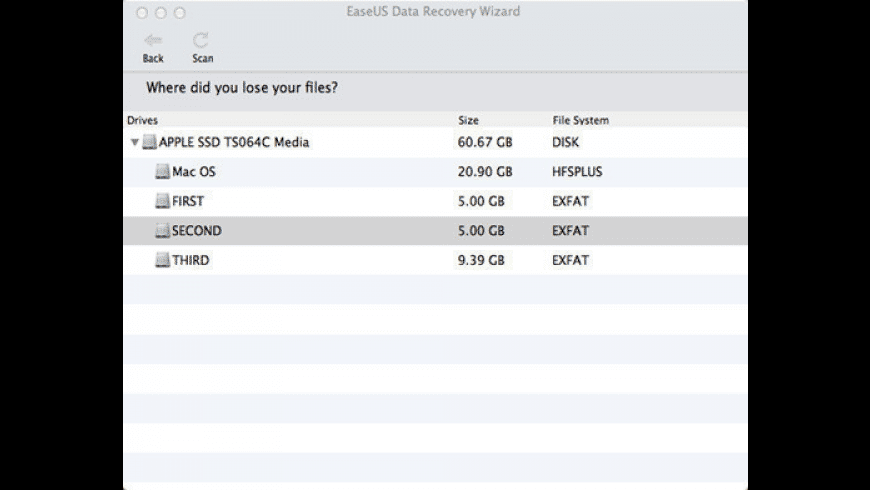Click the Back button label
Screen dimensions: 870x490
[153, 58]
